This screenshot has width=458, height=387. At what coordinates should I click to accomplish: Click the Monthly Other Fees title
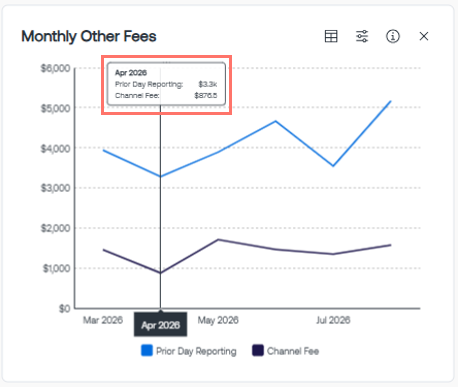(x=89, y=36)
